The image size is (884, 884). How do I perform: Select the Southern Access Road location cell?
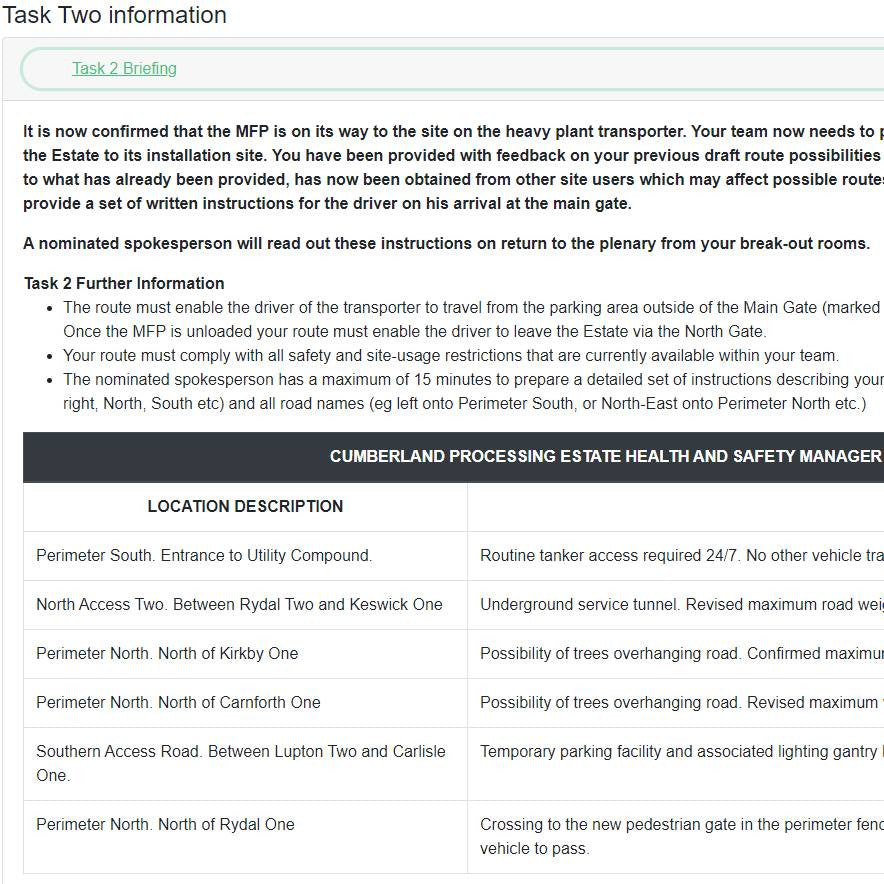pos(241,763)
